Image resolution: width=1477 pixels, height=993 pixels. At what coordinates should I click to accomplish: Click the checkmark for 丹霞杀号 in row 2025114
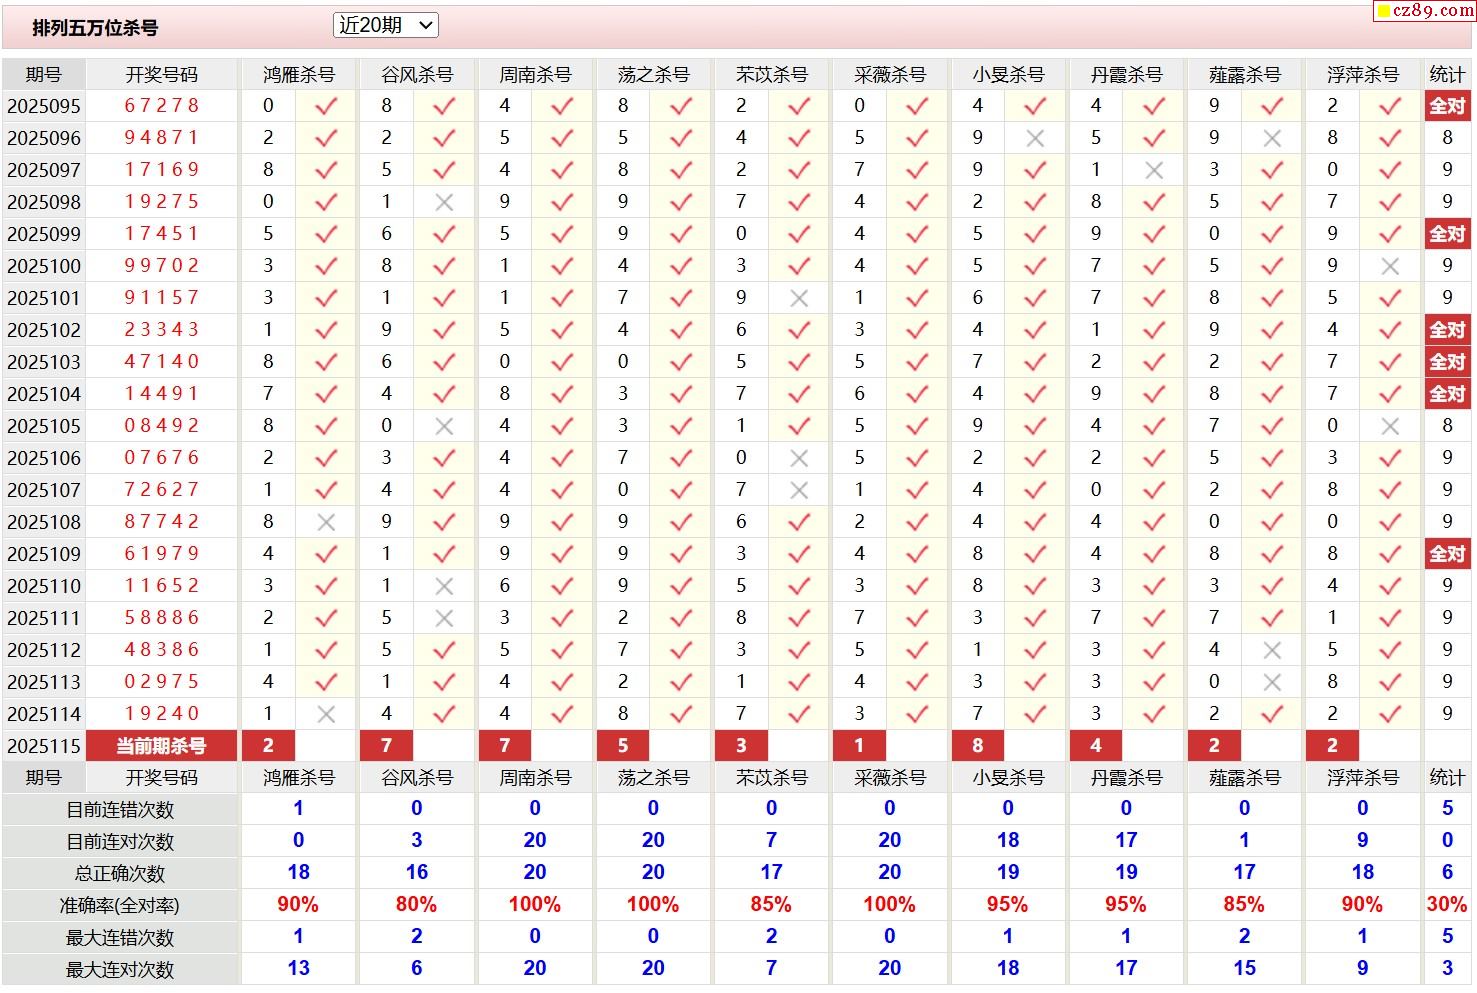point(1154,714)
